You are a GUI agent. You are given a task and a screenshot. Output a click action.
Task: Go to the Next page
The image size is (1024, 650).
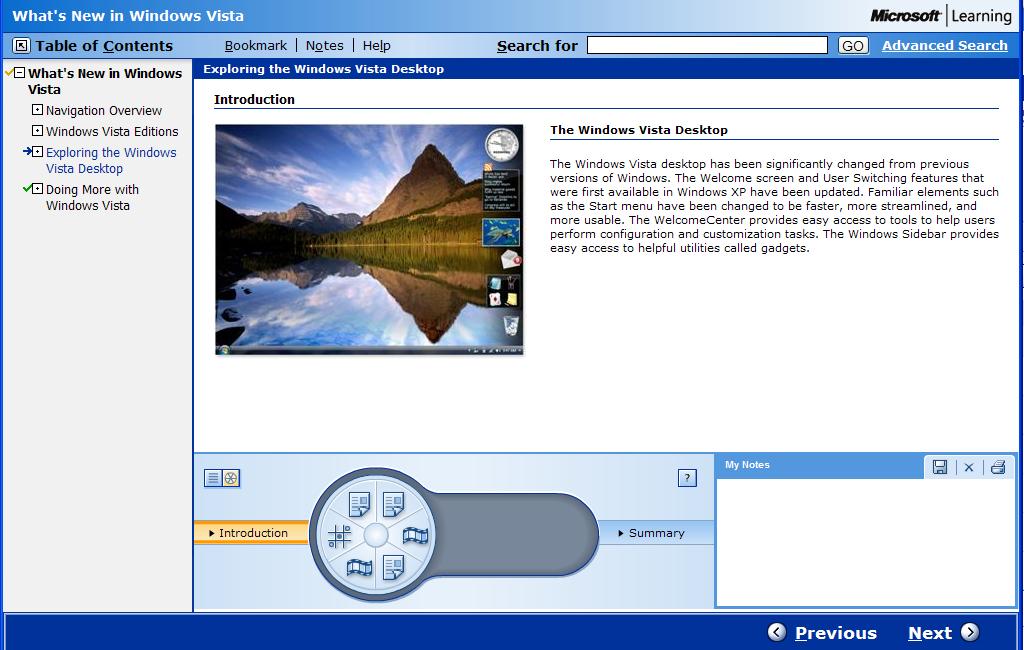pos(930,633)
